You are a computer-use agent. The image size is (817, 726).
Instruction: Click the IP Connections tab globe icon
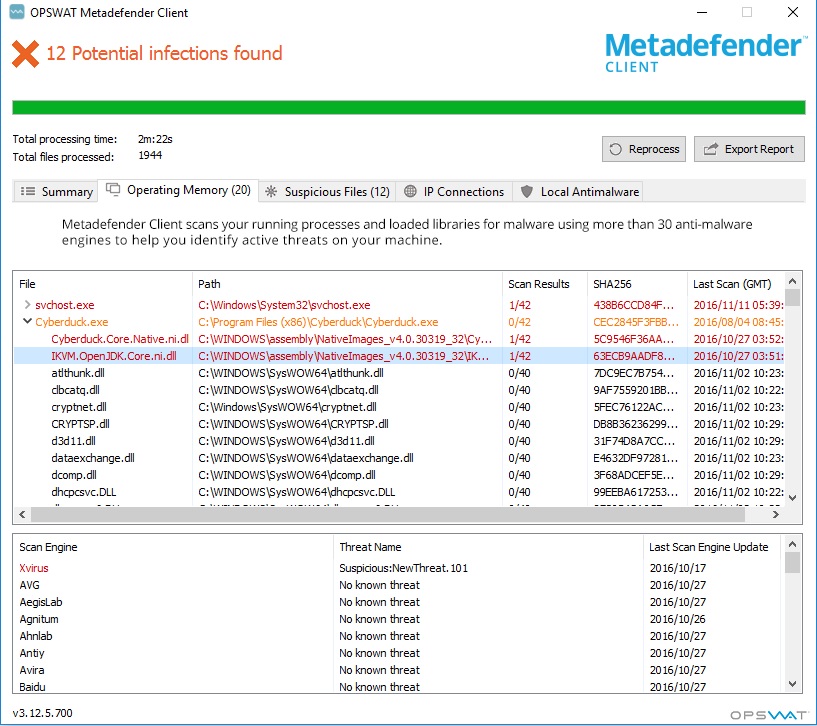(x=411, y=191)
